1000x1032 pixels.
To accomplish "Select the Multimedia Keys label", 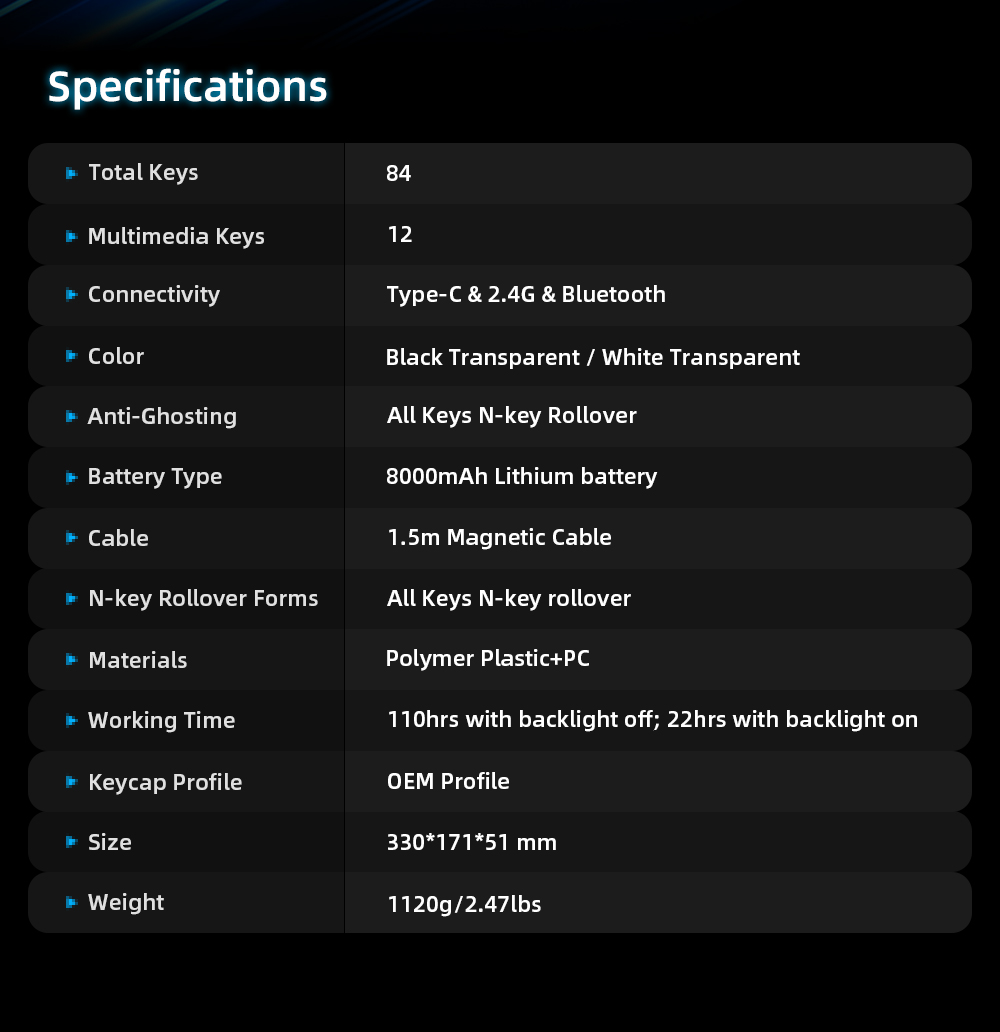I will click(x=176, y=236).
